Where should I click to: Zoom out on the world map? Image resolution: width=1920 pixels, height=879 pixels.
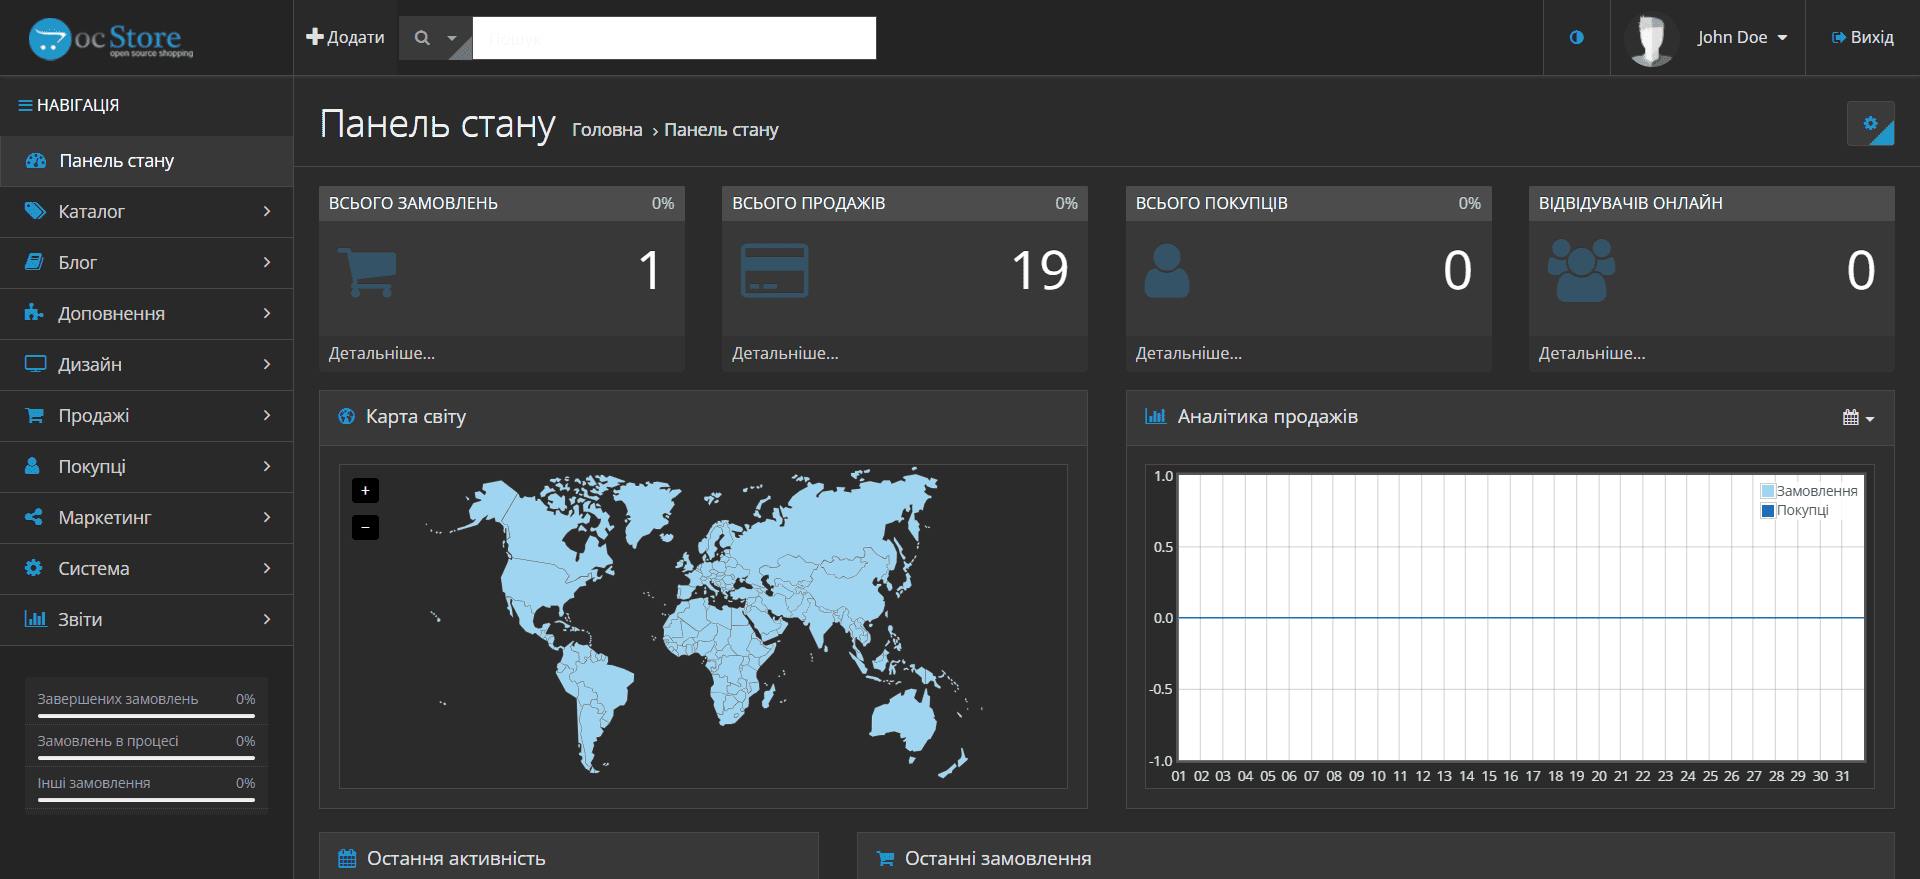click(x=365, y=527)
